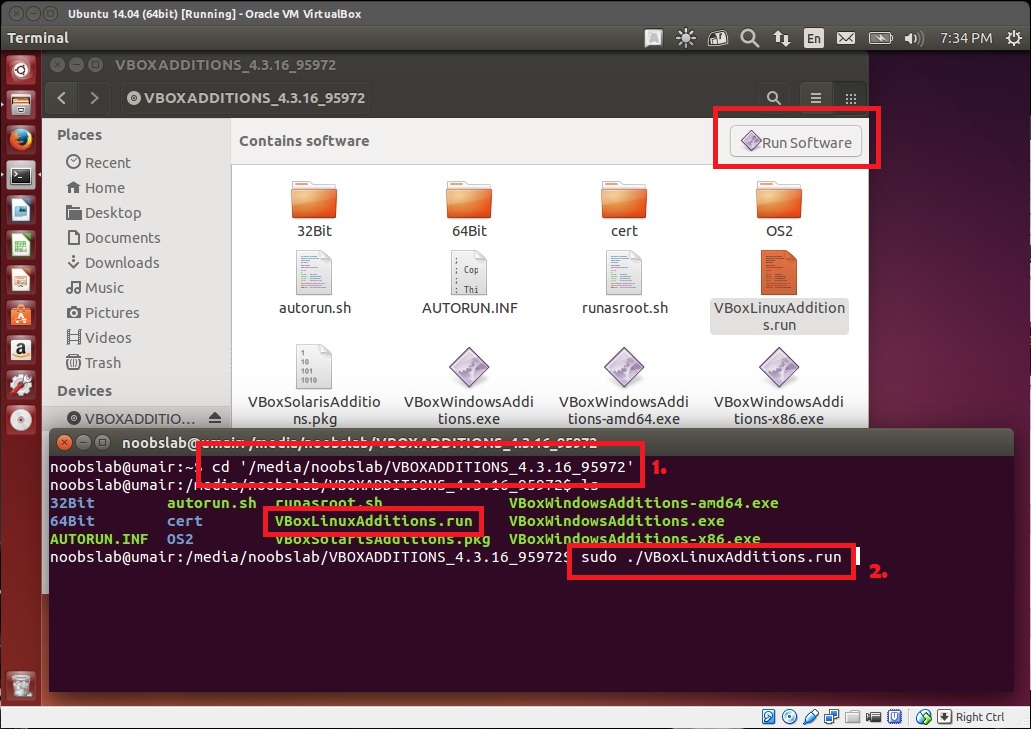Switch file manager to grid view

(850, 98)
